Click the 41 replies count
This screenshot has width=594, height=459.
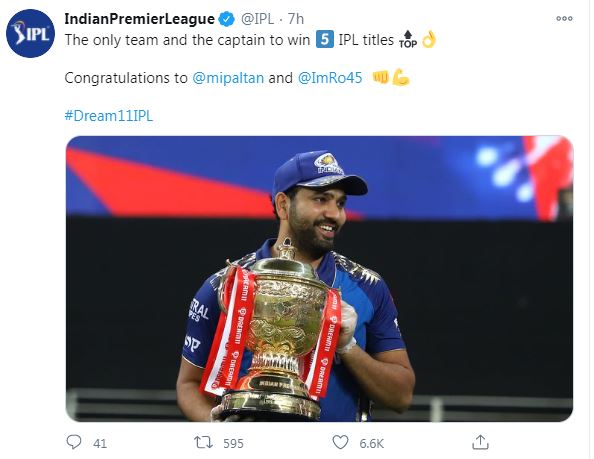coord(100,443)
